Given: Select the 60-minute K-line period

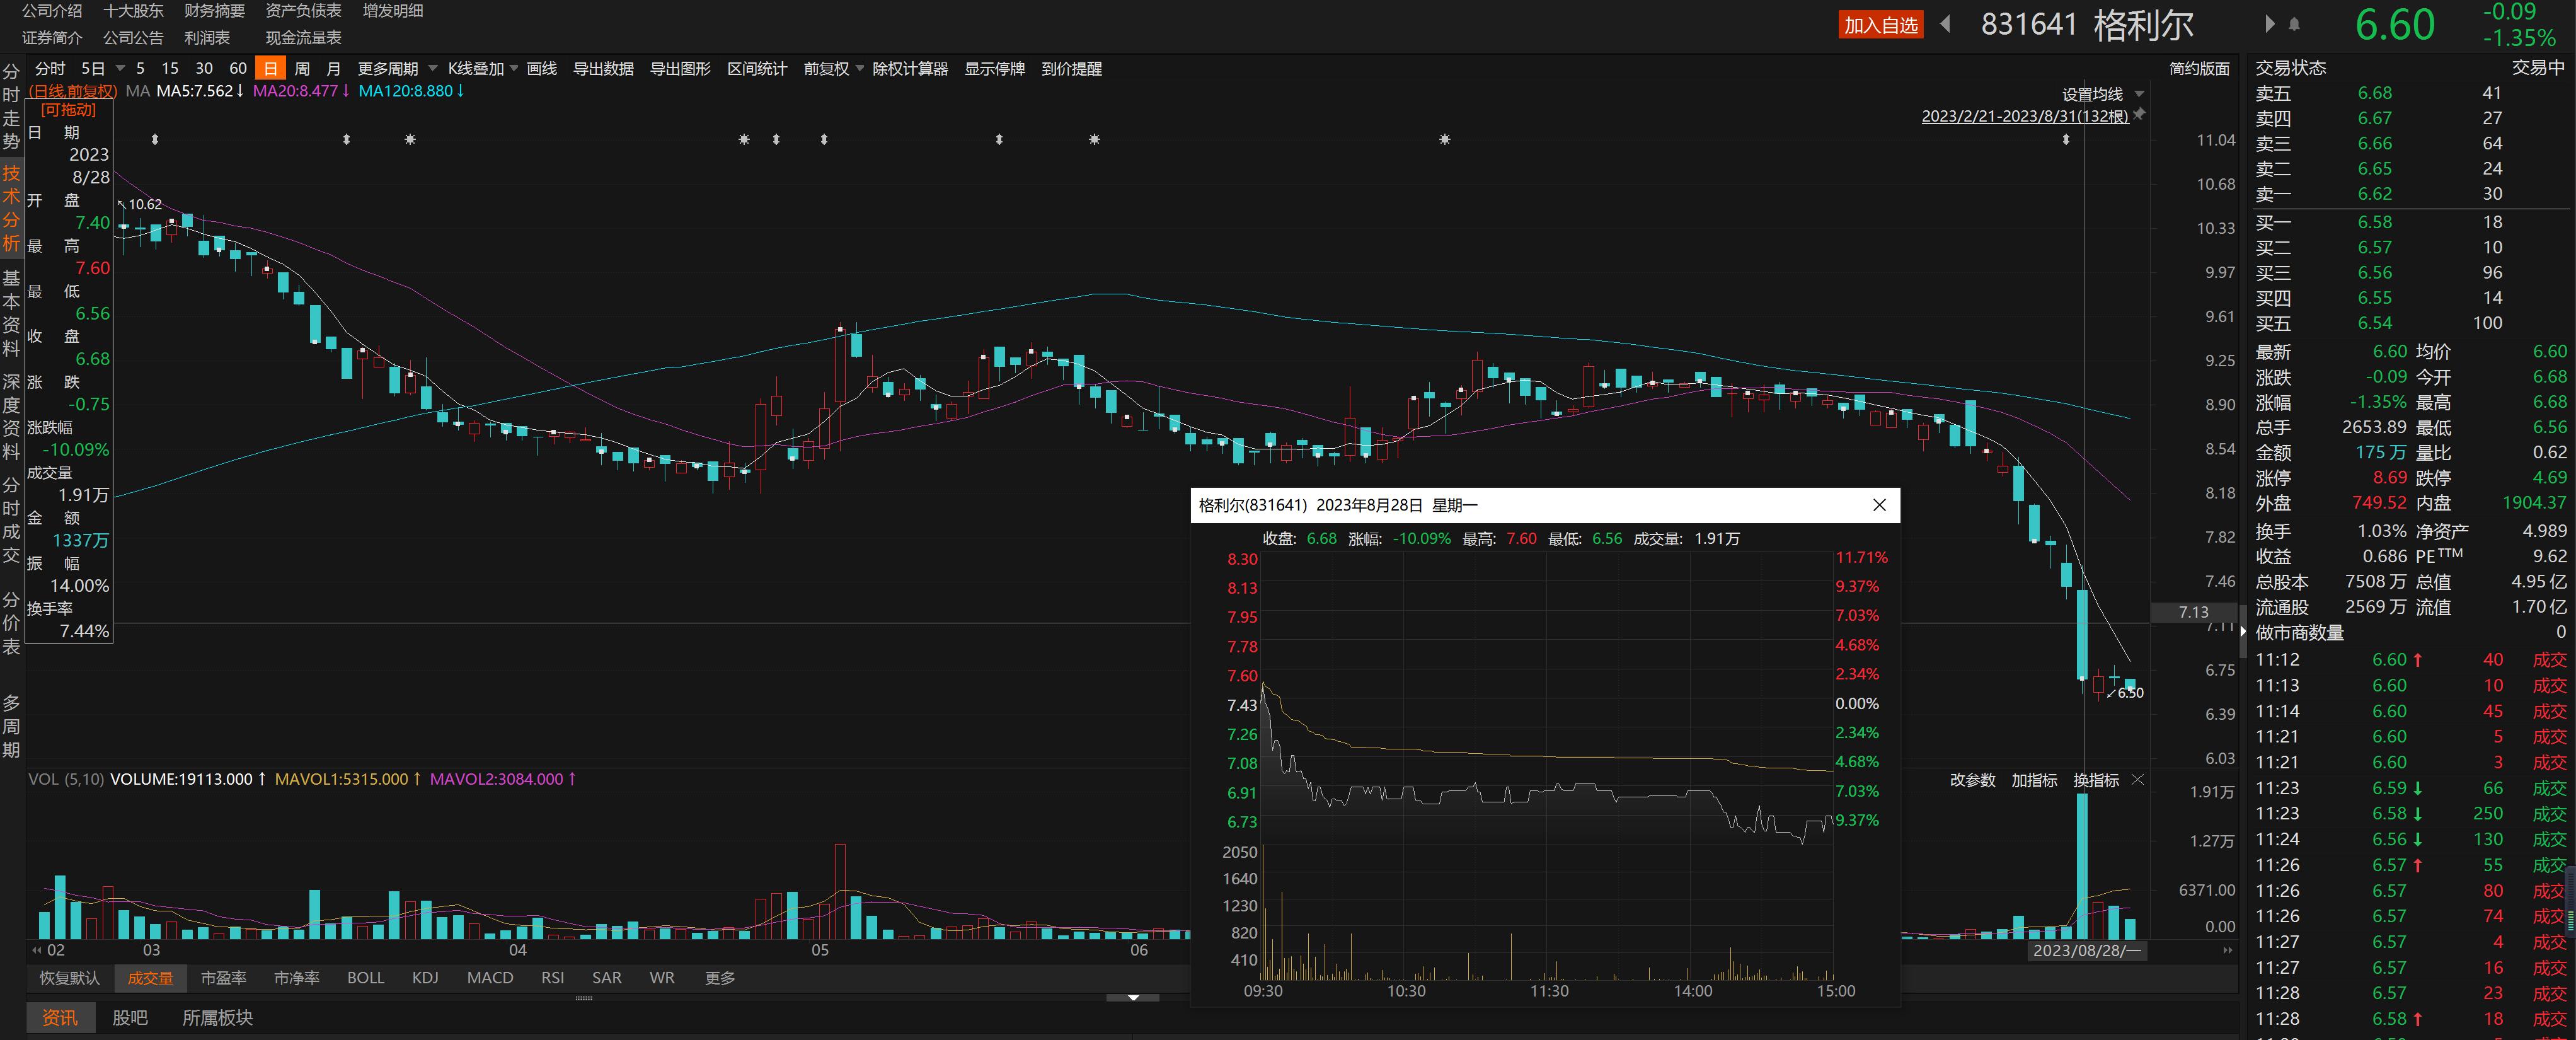Looking at the screenshot, I should (238, 68).
